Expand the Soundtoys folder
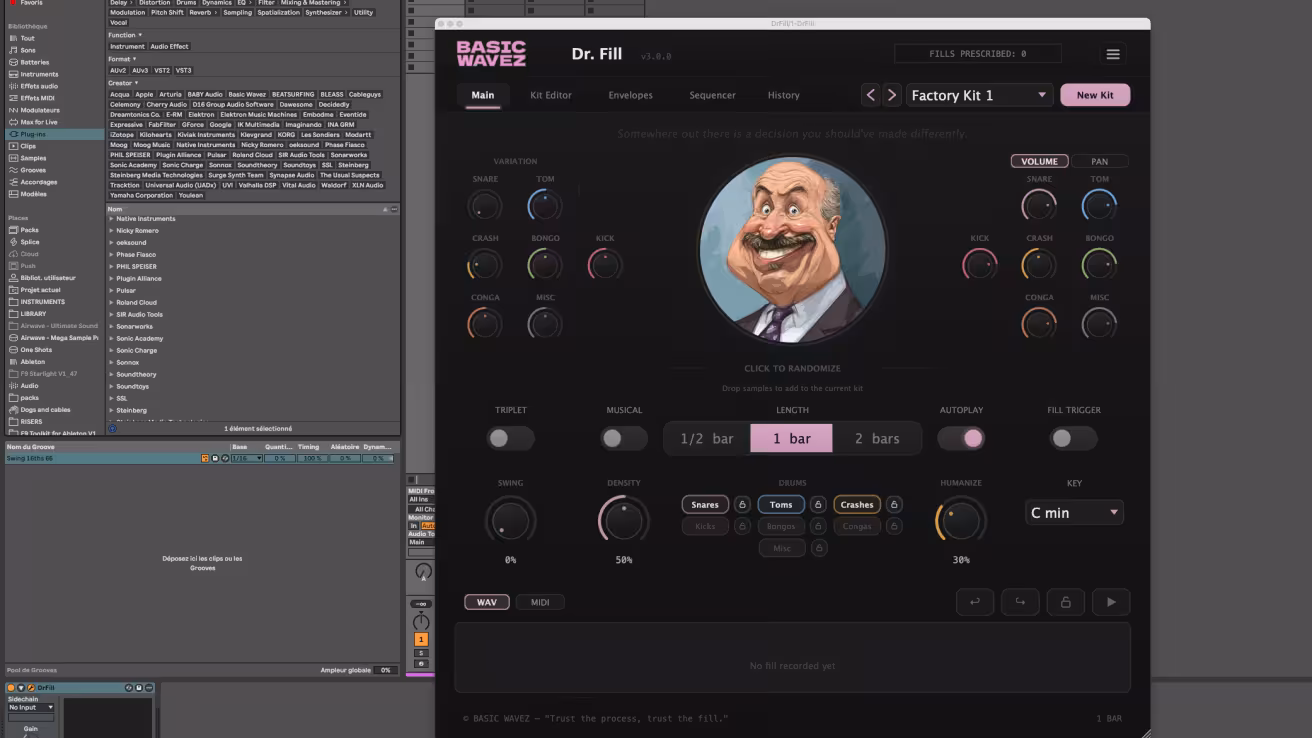The height and width of the screenshot is (738, 1312). tap(112, 387)
